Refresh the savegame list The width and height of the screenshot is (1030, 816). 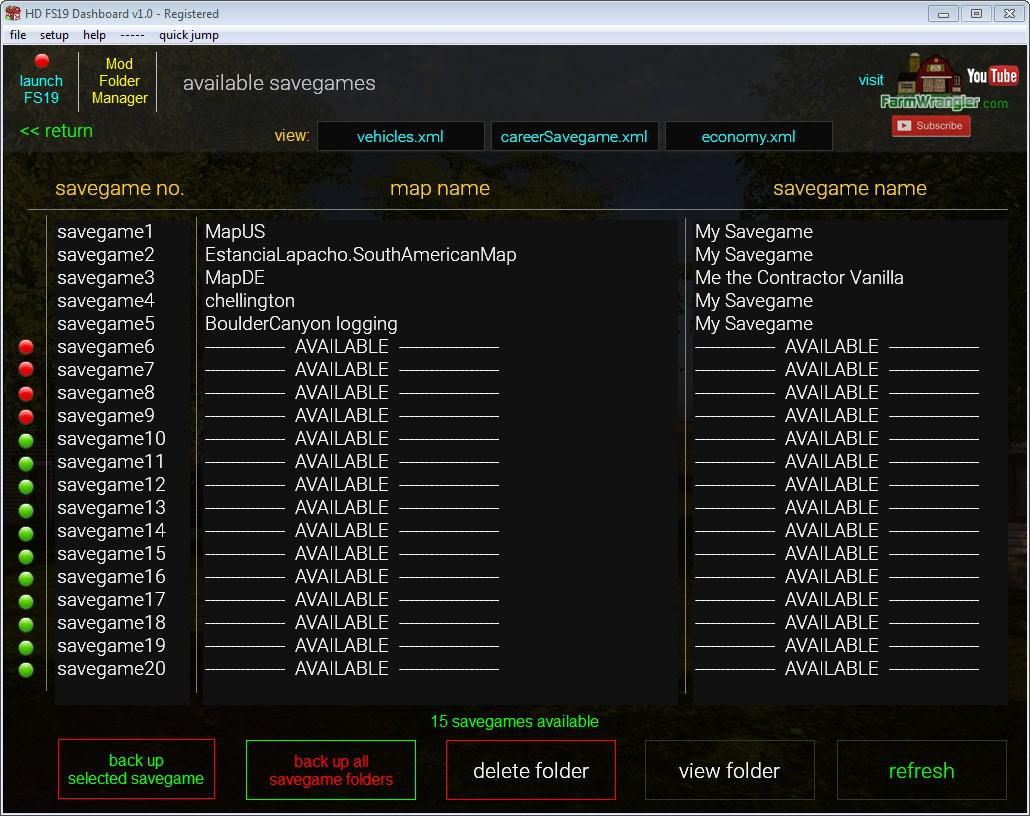point(921,771)
